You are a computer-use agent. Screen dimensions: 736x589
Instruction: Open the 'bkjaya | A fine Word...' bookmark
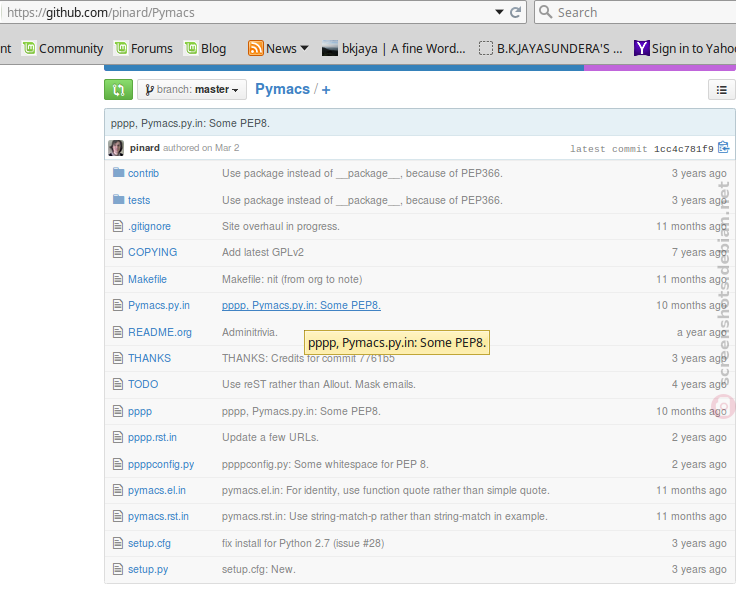point(393,48)
